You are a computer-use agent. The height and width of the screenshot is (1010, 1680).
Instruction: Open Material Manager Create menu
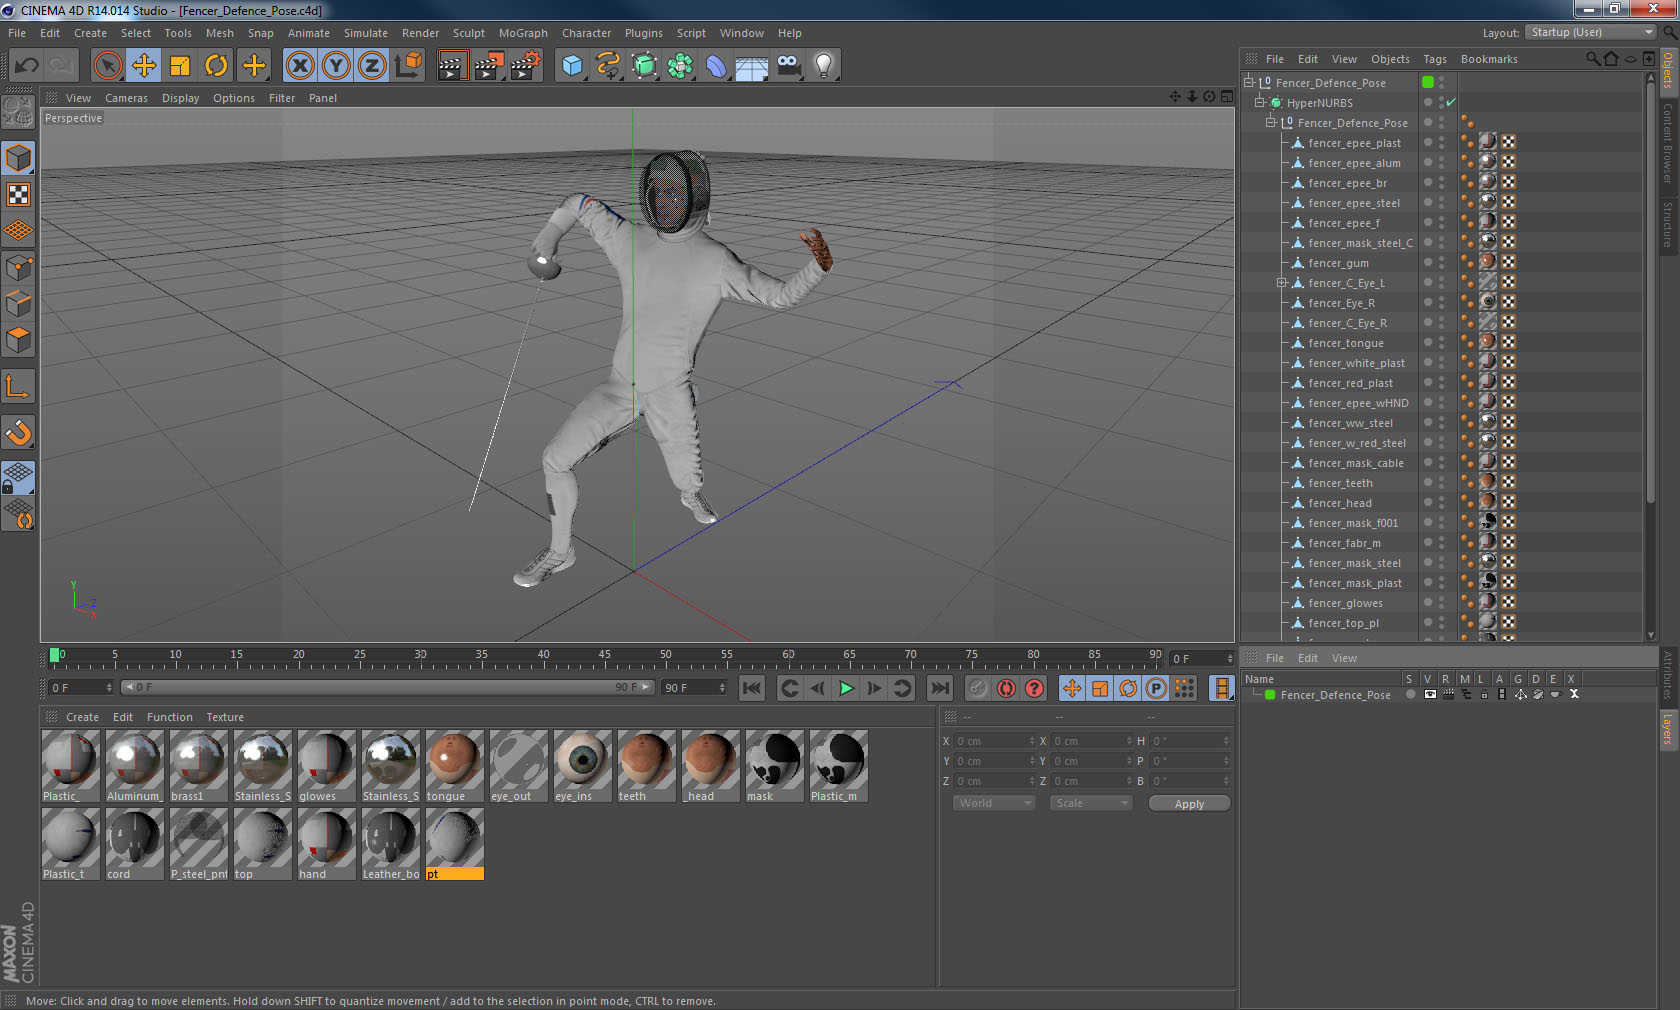click(x=82, y=717)
